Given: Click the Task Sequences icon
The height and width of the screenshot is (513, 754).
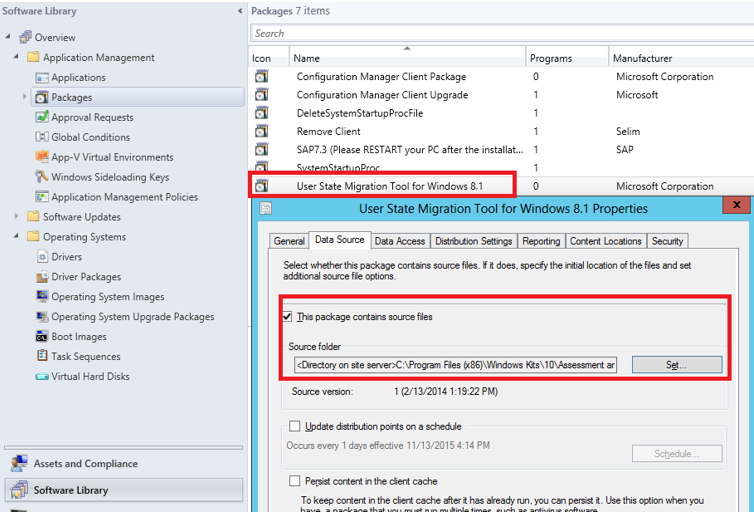Looking at the screenshot, I should coord(42,356).
